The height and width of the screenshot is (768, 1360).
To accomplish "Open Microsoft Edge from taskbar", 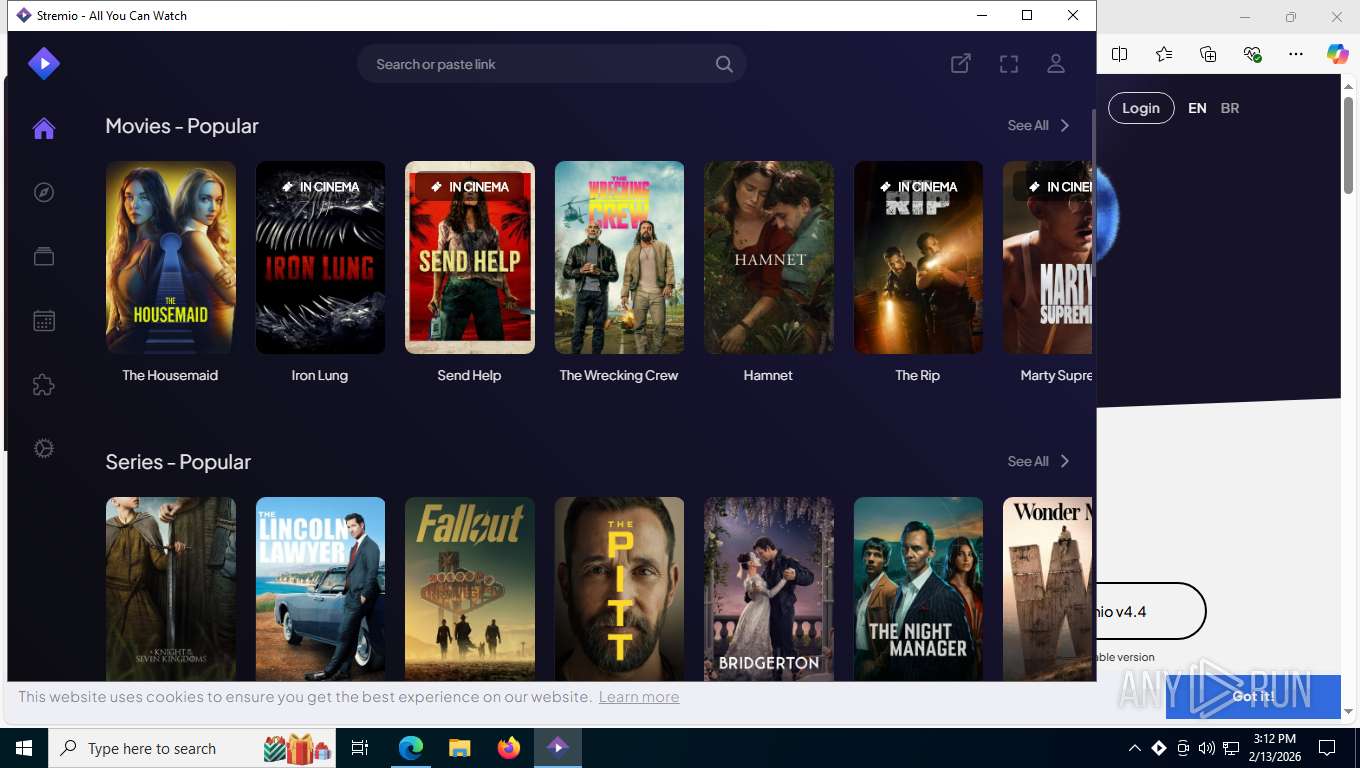I will click(x=411, y=748).
